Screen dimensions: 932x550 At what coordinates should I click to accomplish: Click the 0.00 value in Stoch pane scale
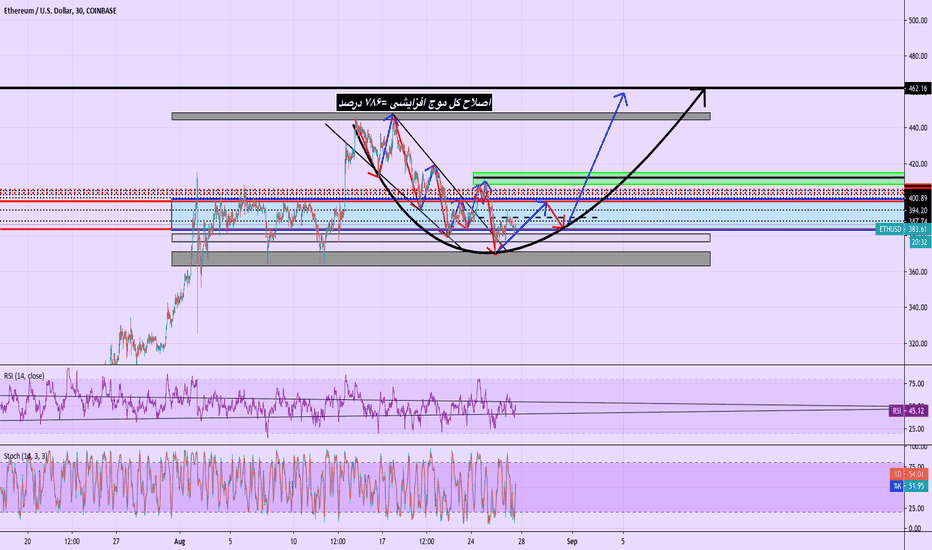915,529
